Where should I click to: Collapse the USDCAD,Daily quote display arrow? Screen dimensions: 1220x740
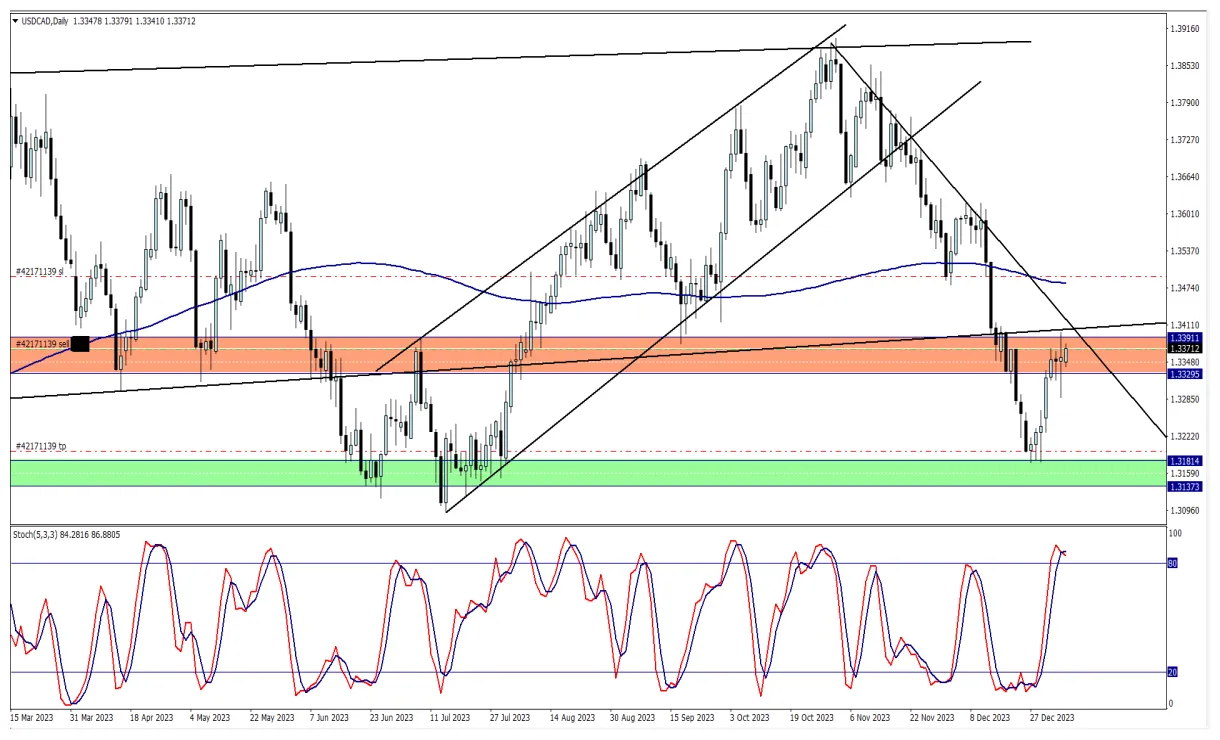coord(14,19)
